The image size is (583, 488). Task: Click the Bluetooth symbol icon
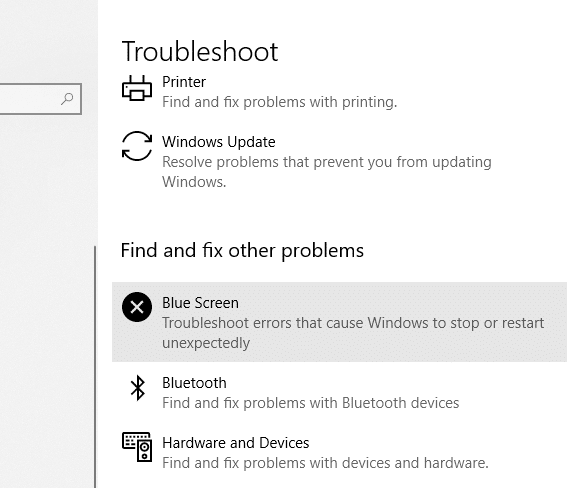tap(138, 388)
